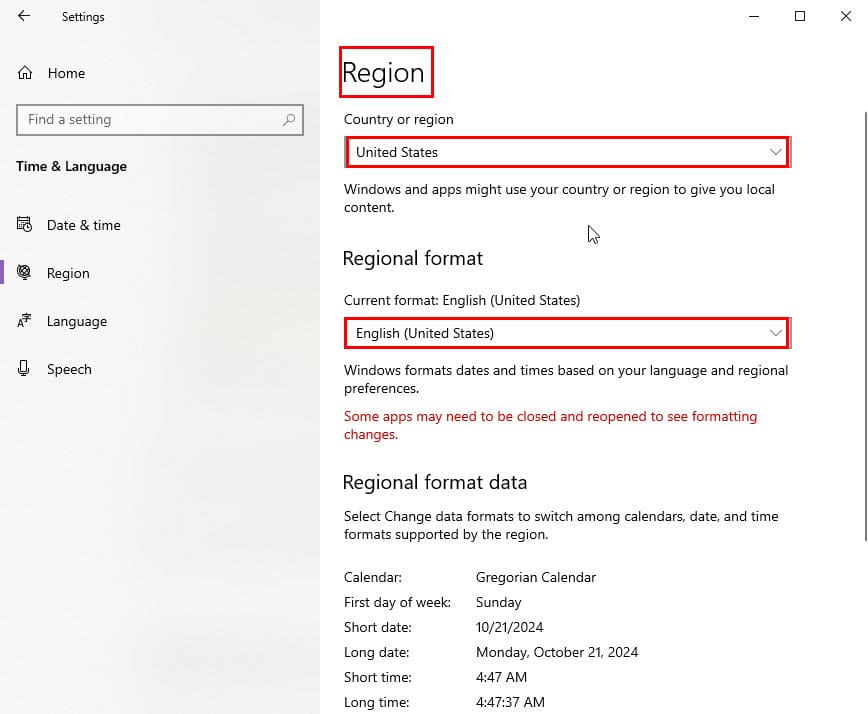Click the First day of week: label
This screenshot has height=714, width=868.
tap(397, 602)
